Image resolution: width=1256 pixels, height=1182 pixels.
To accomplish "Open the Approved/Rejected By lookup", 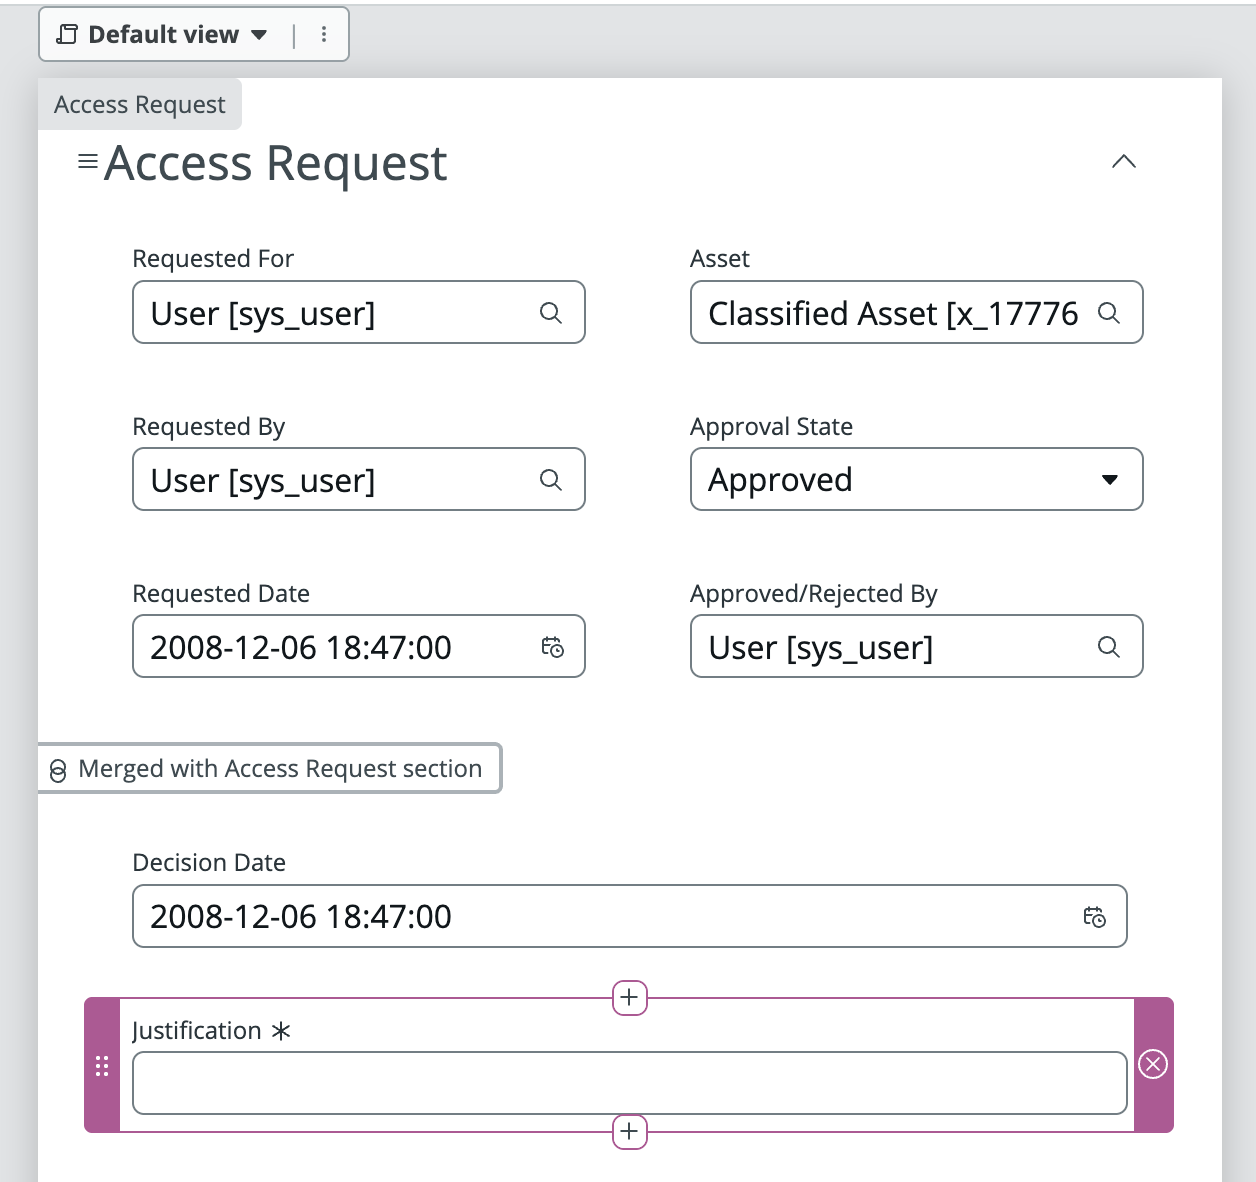I will point(1108,646).
